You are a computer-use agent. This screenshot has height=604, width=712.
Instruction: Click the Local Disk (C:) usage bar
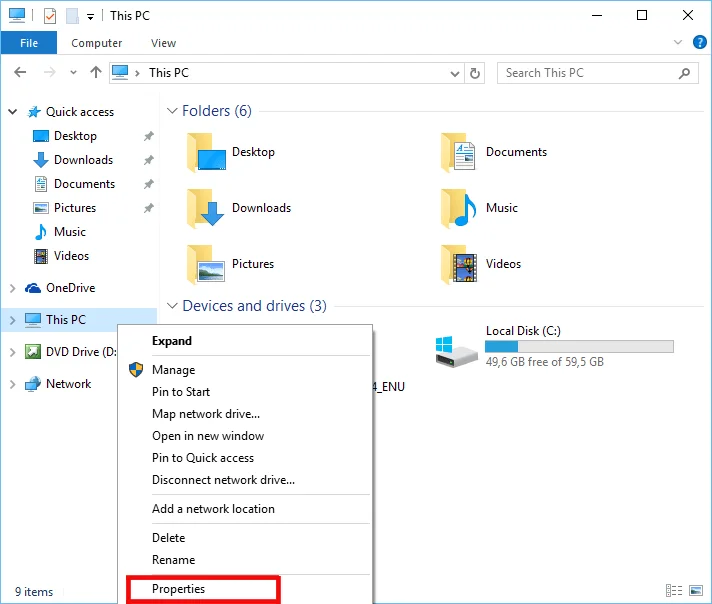(x=579, y=347)
